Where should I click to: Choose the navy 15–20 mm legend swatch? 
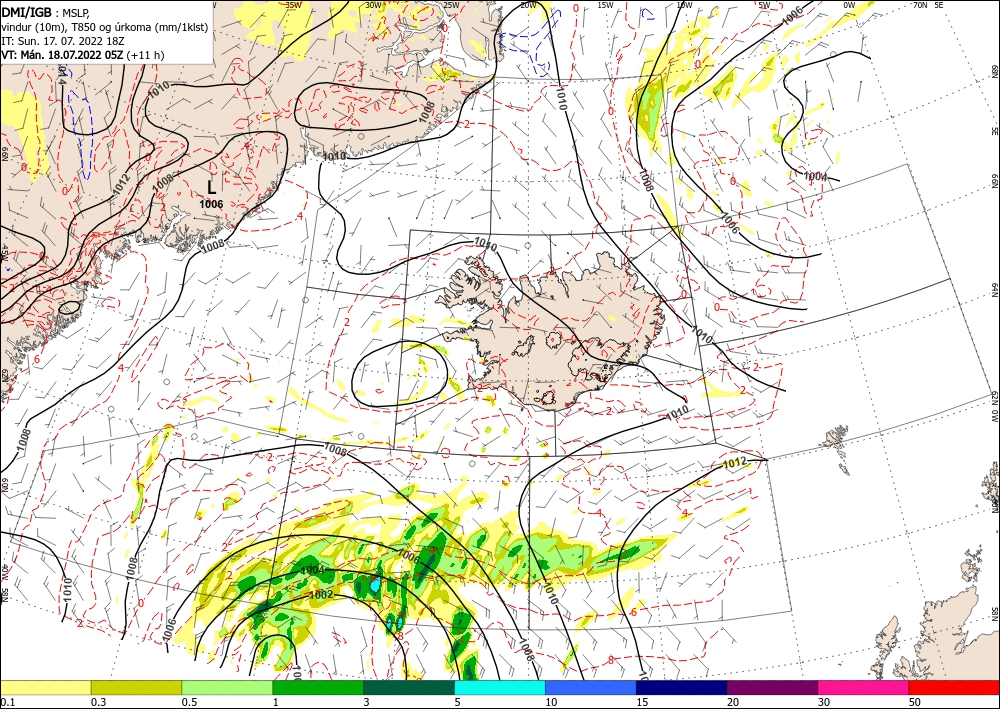coord(682,687)
